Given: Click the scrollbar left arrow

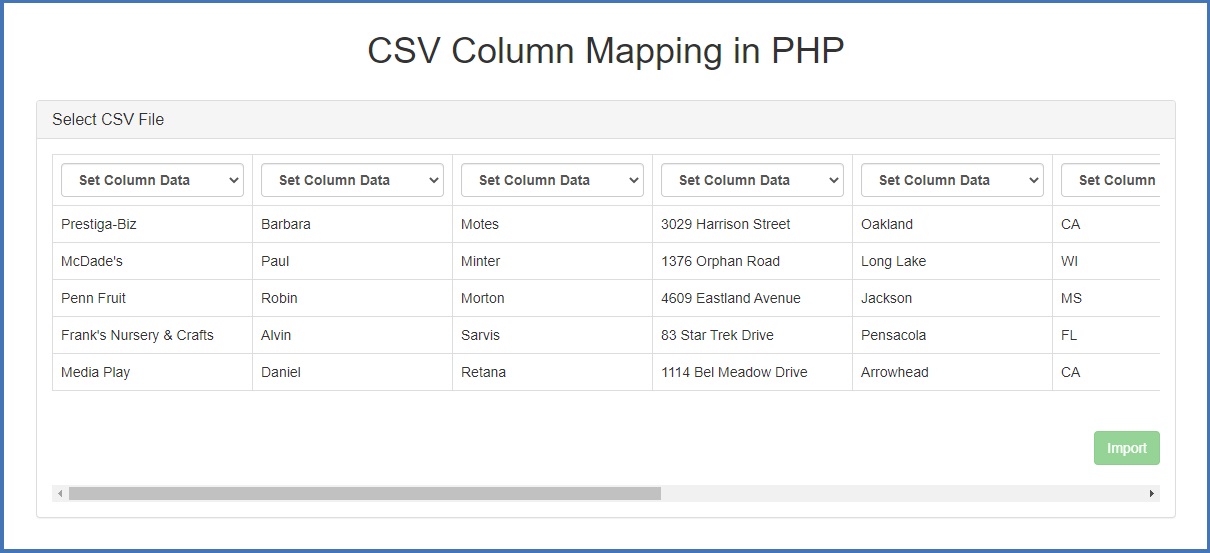Looking at the screenshot, I should click(x=60, y=493).
